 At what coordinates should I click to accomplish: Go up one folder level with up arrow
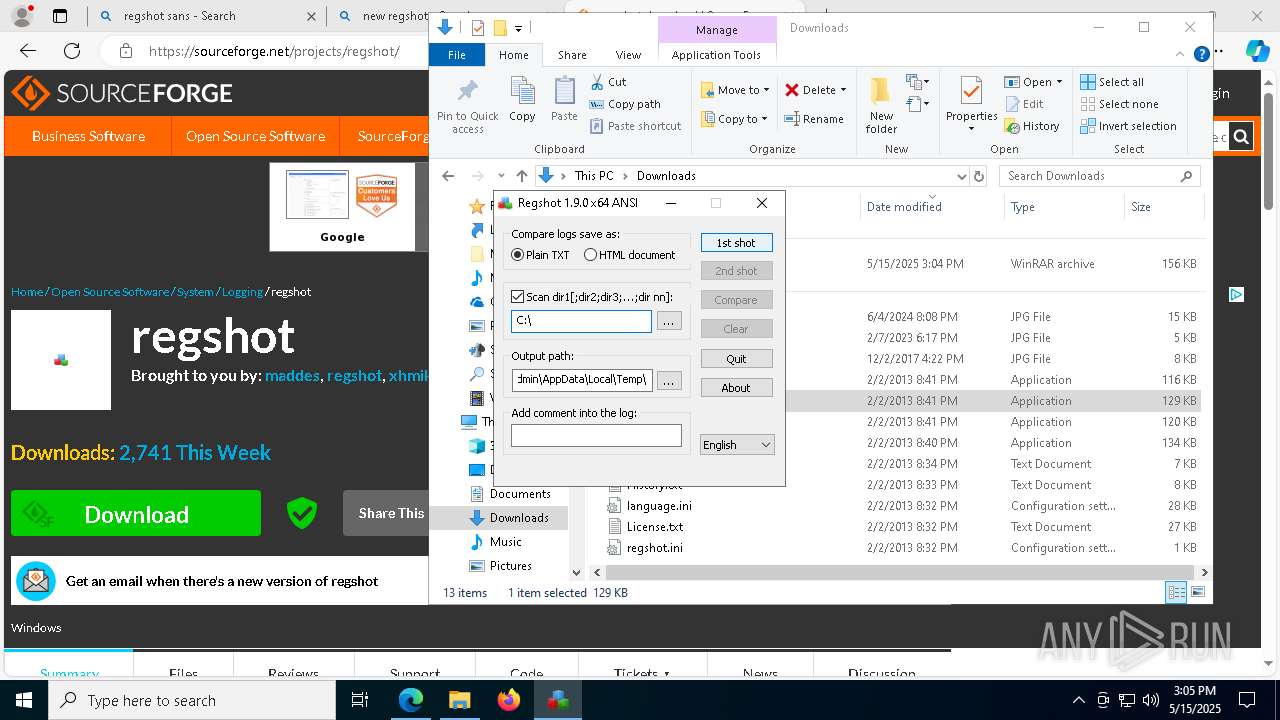(x=521, y=176)
